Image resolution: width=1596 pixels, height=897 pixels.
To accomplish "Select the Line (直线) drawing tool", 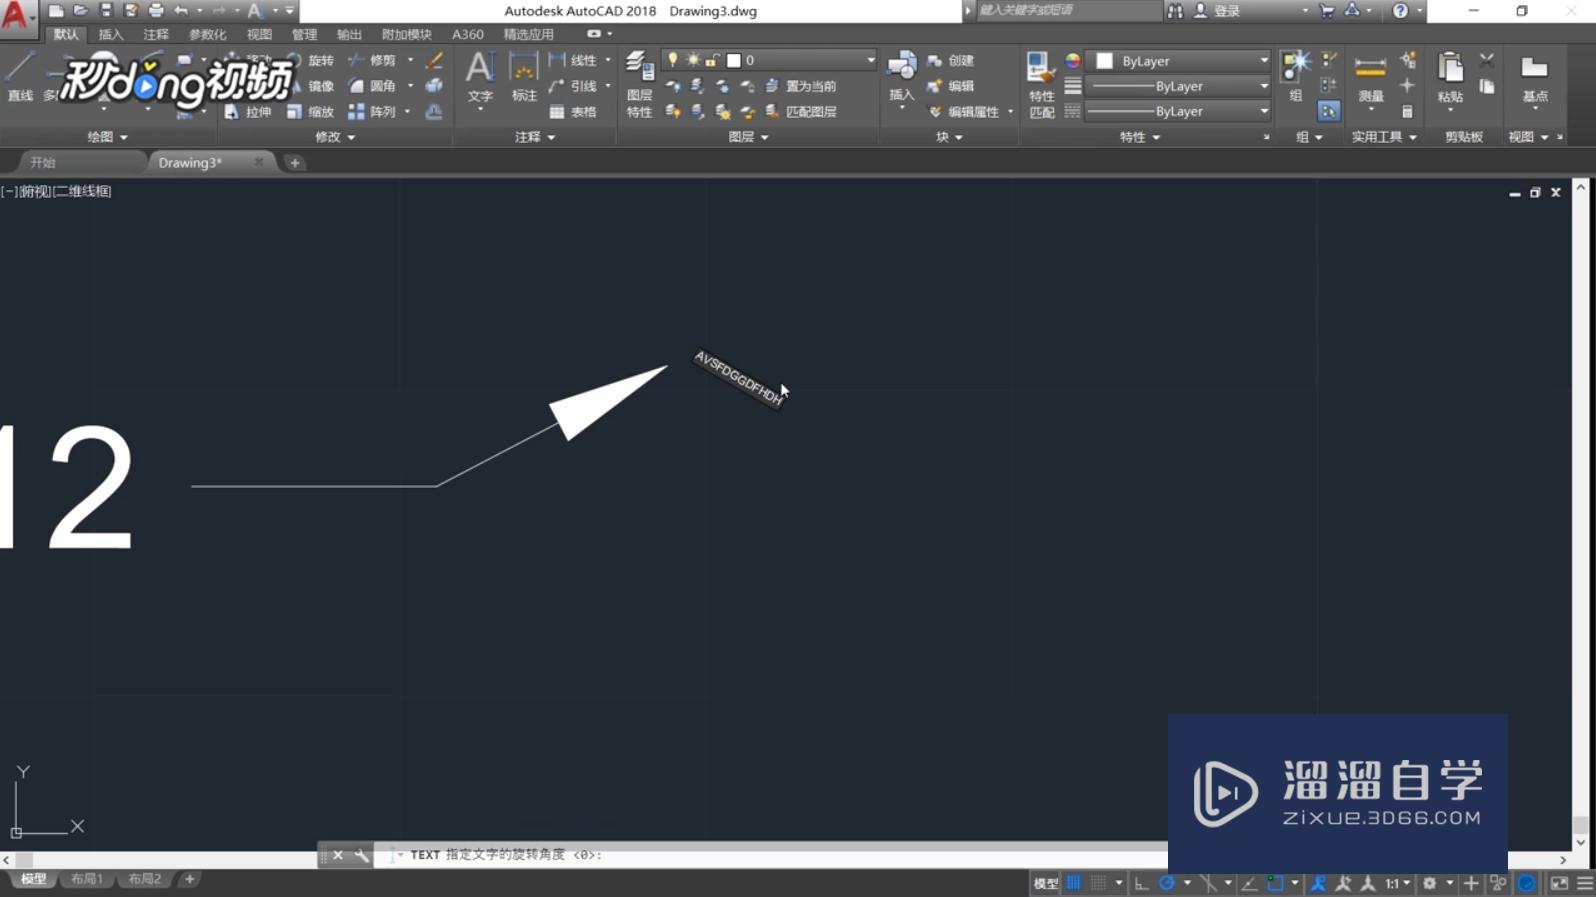I will click(20, 77).
